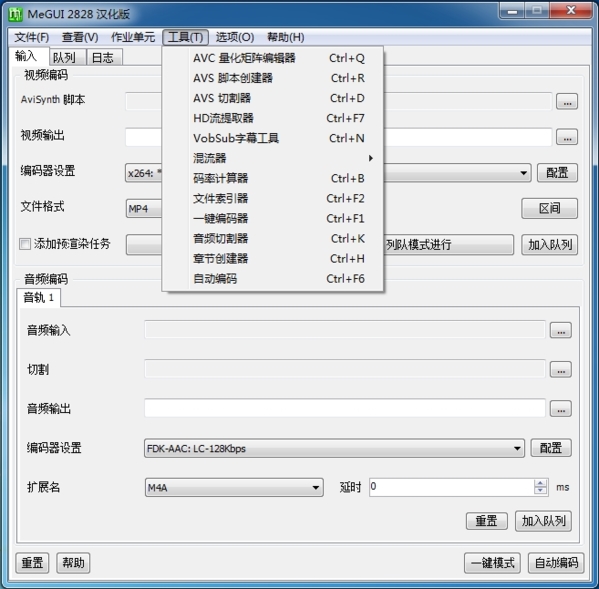Decrease 延时 with down spinner arrow
Screen dimensions: 599x589
[x=540, y=491]
